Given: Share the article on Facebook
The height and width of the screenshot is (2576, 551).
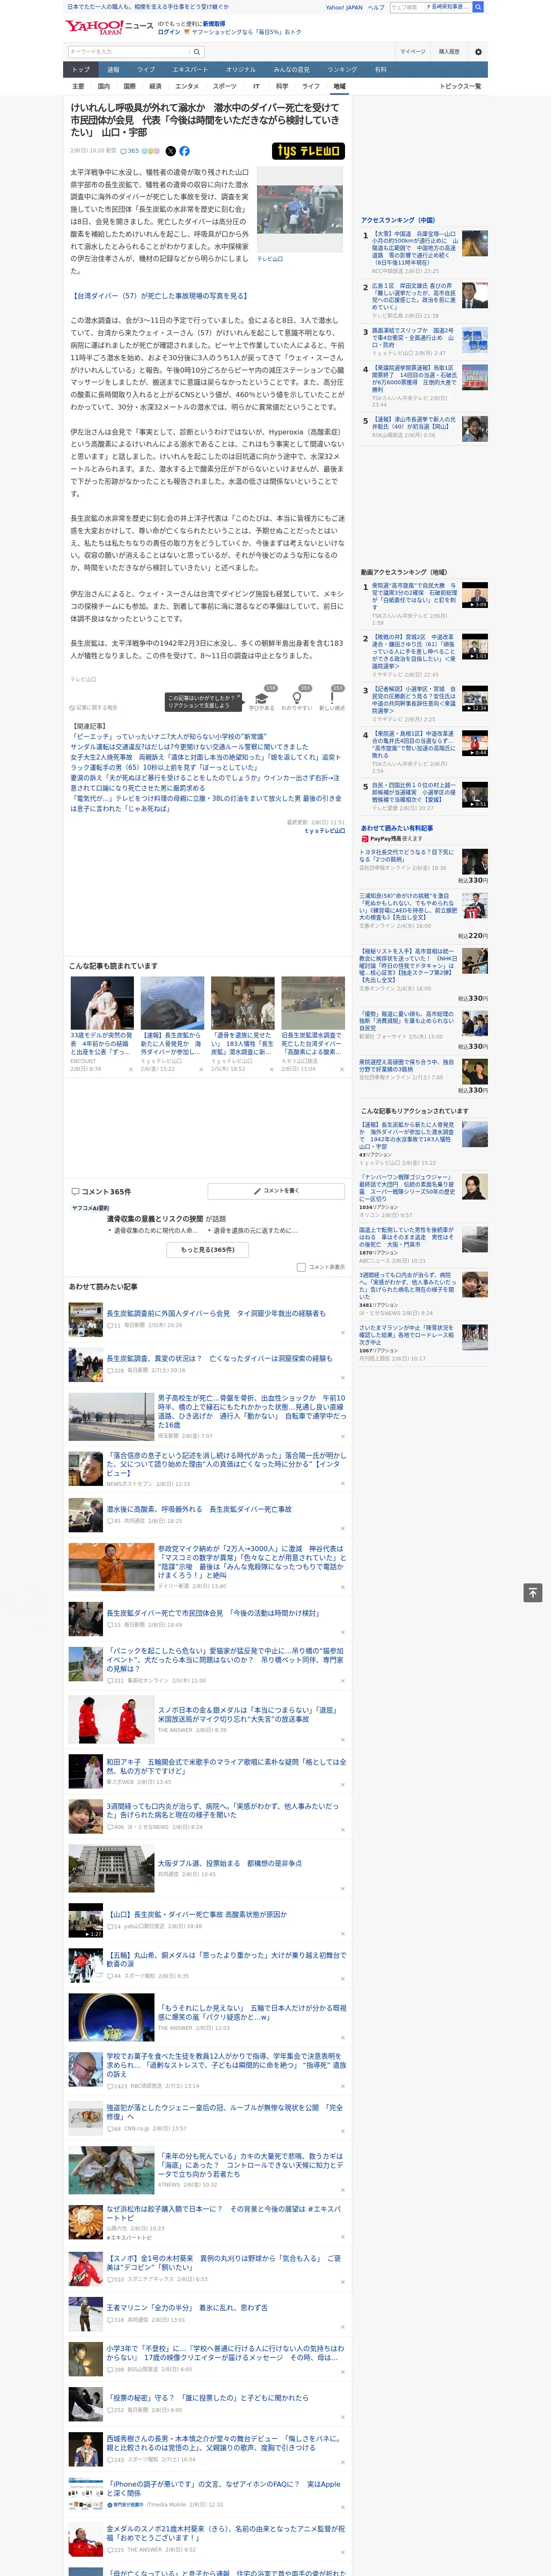Looking at the screenshot, I should point(184,151).
